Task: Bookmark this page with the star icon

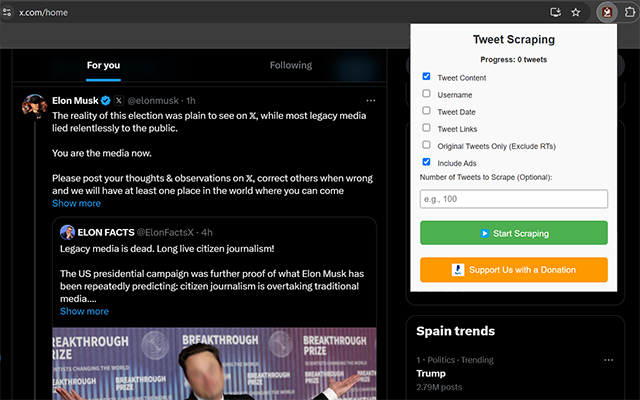Action: click(576, 13)
